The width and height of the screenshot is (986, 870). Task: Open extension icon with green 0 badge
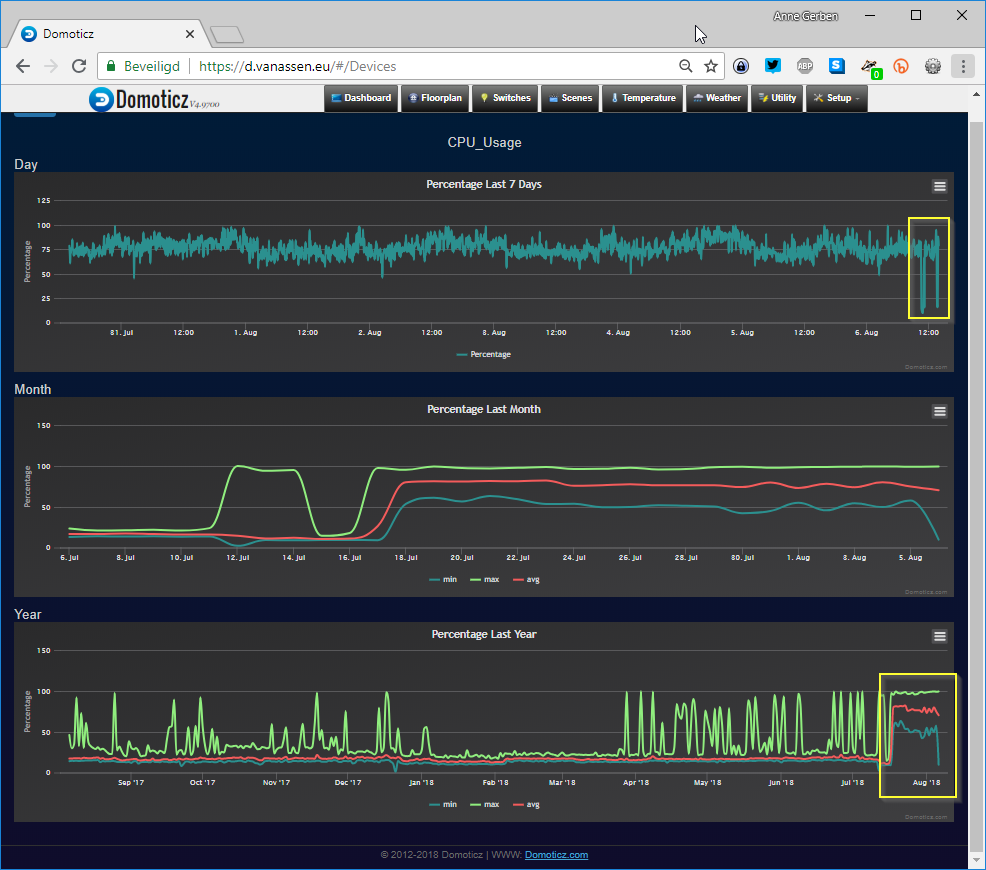870,67
